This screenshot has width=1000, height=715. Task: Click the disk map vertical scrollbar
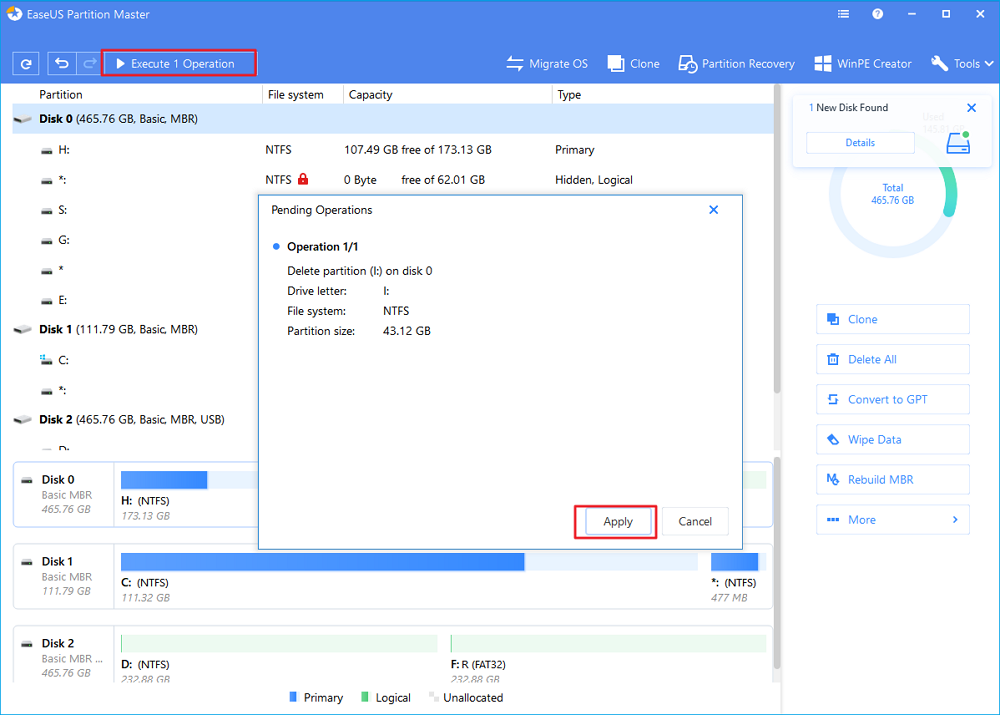tap(777, 561)
